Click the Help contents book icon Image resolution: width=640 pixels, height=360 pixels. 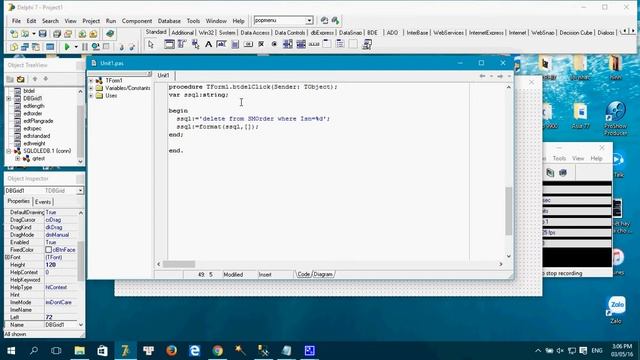[x=110, y=34]
